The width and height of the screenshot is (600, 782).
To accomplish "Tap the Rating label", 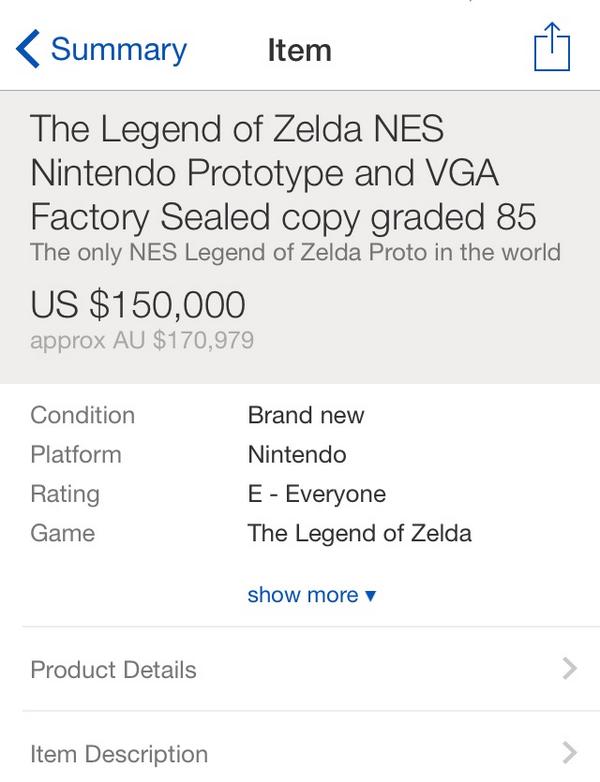I will (x=65, y=493).
